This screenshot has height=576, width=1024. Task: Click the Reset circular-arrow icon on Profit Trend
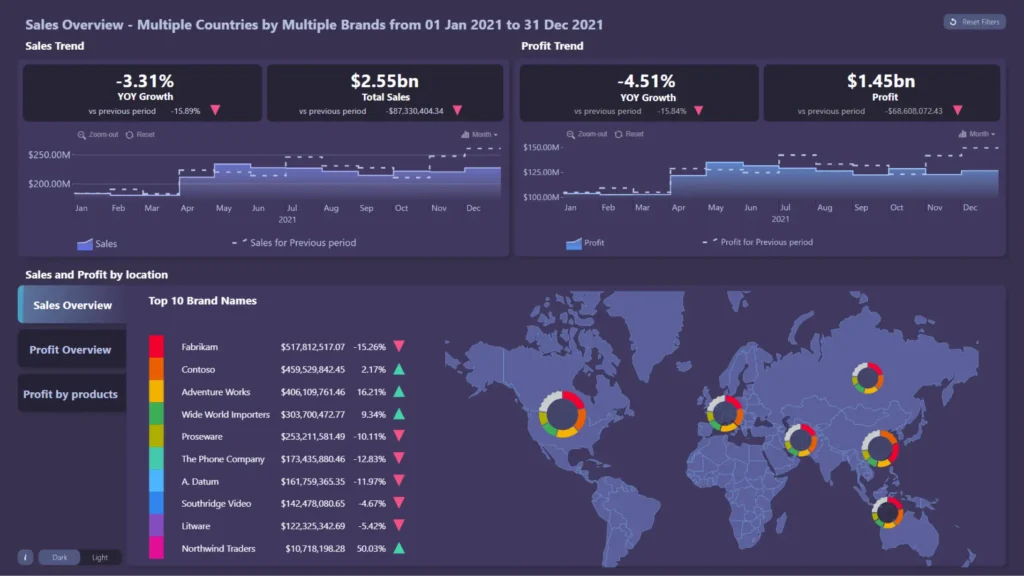(618, 134)
